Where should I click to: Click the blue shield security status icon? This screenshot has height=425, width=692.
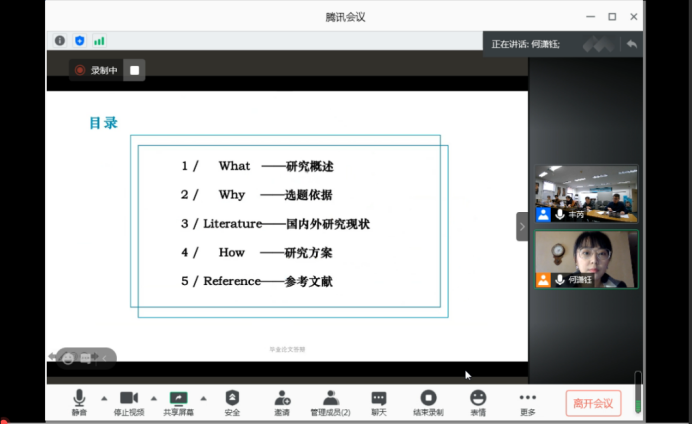(x=80, y=41)
